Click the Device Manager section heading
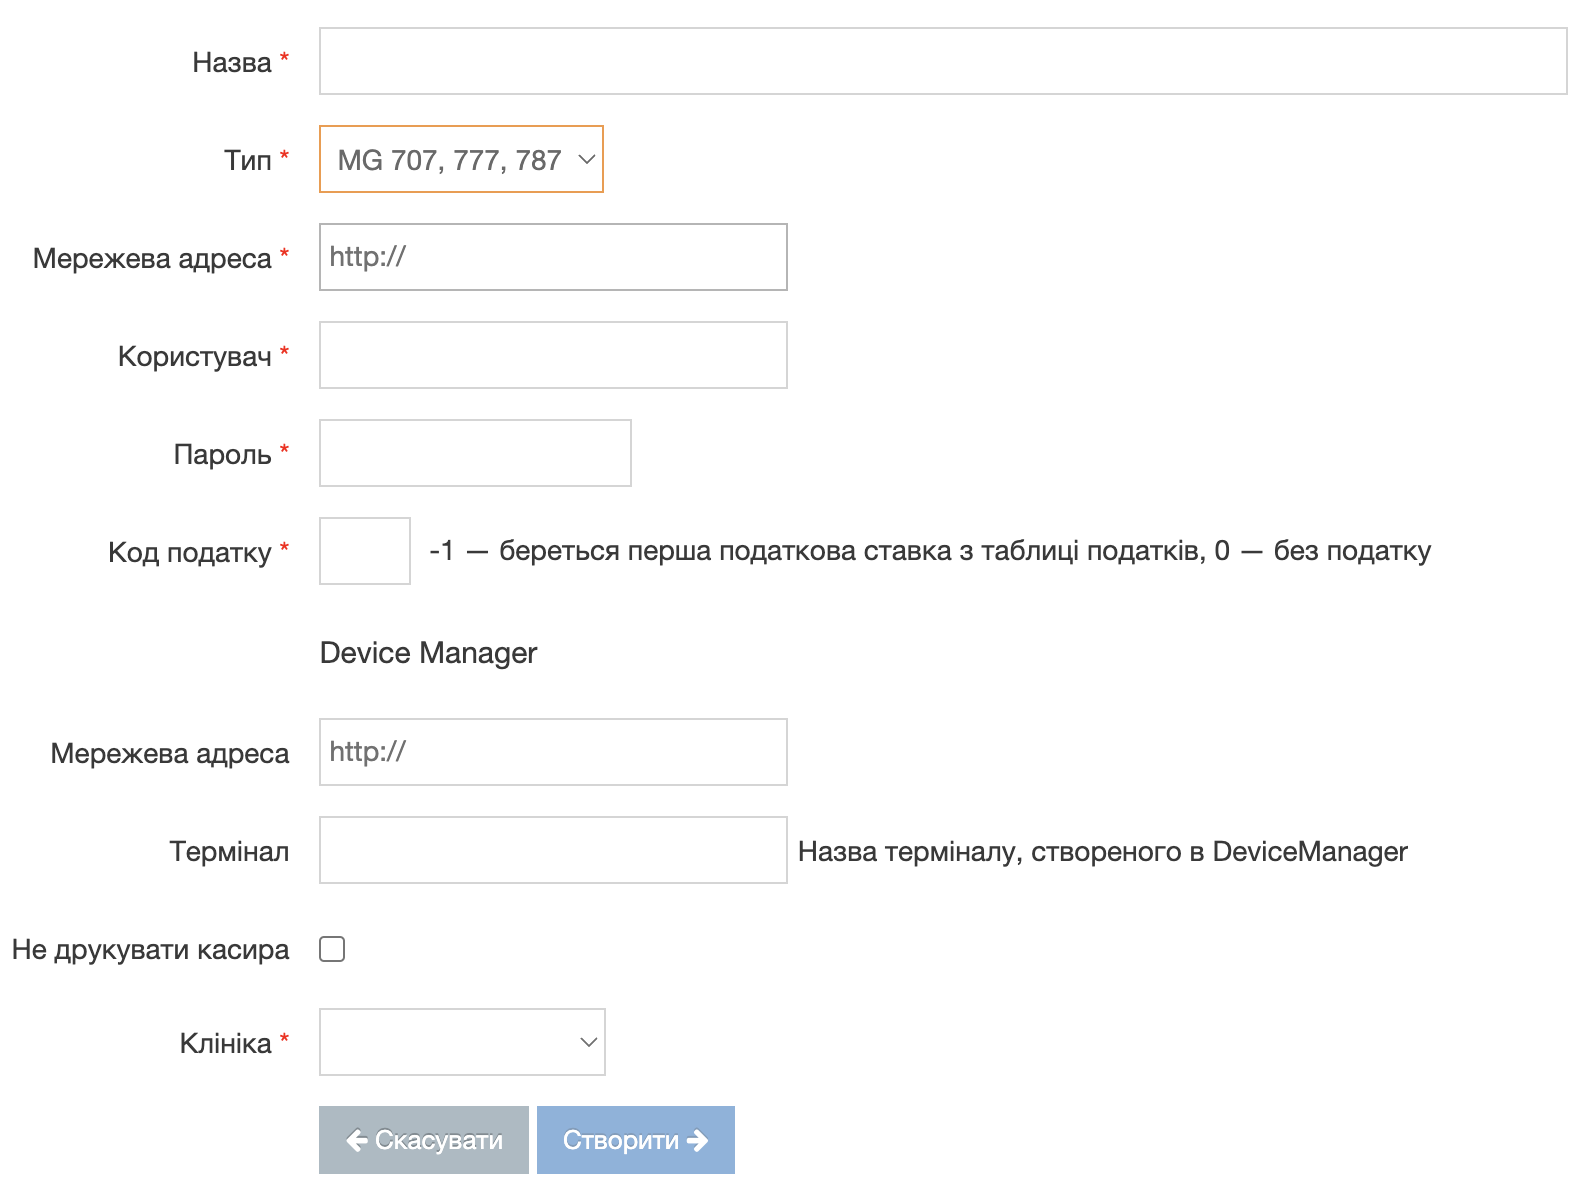Viewport: 1586px width, 1192px height. coord(428,653)
